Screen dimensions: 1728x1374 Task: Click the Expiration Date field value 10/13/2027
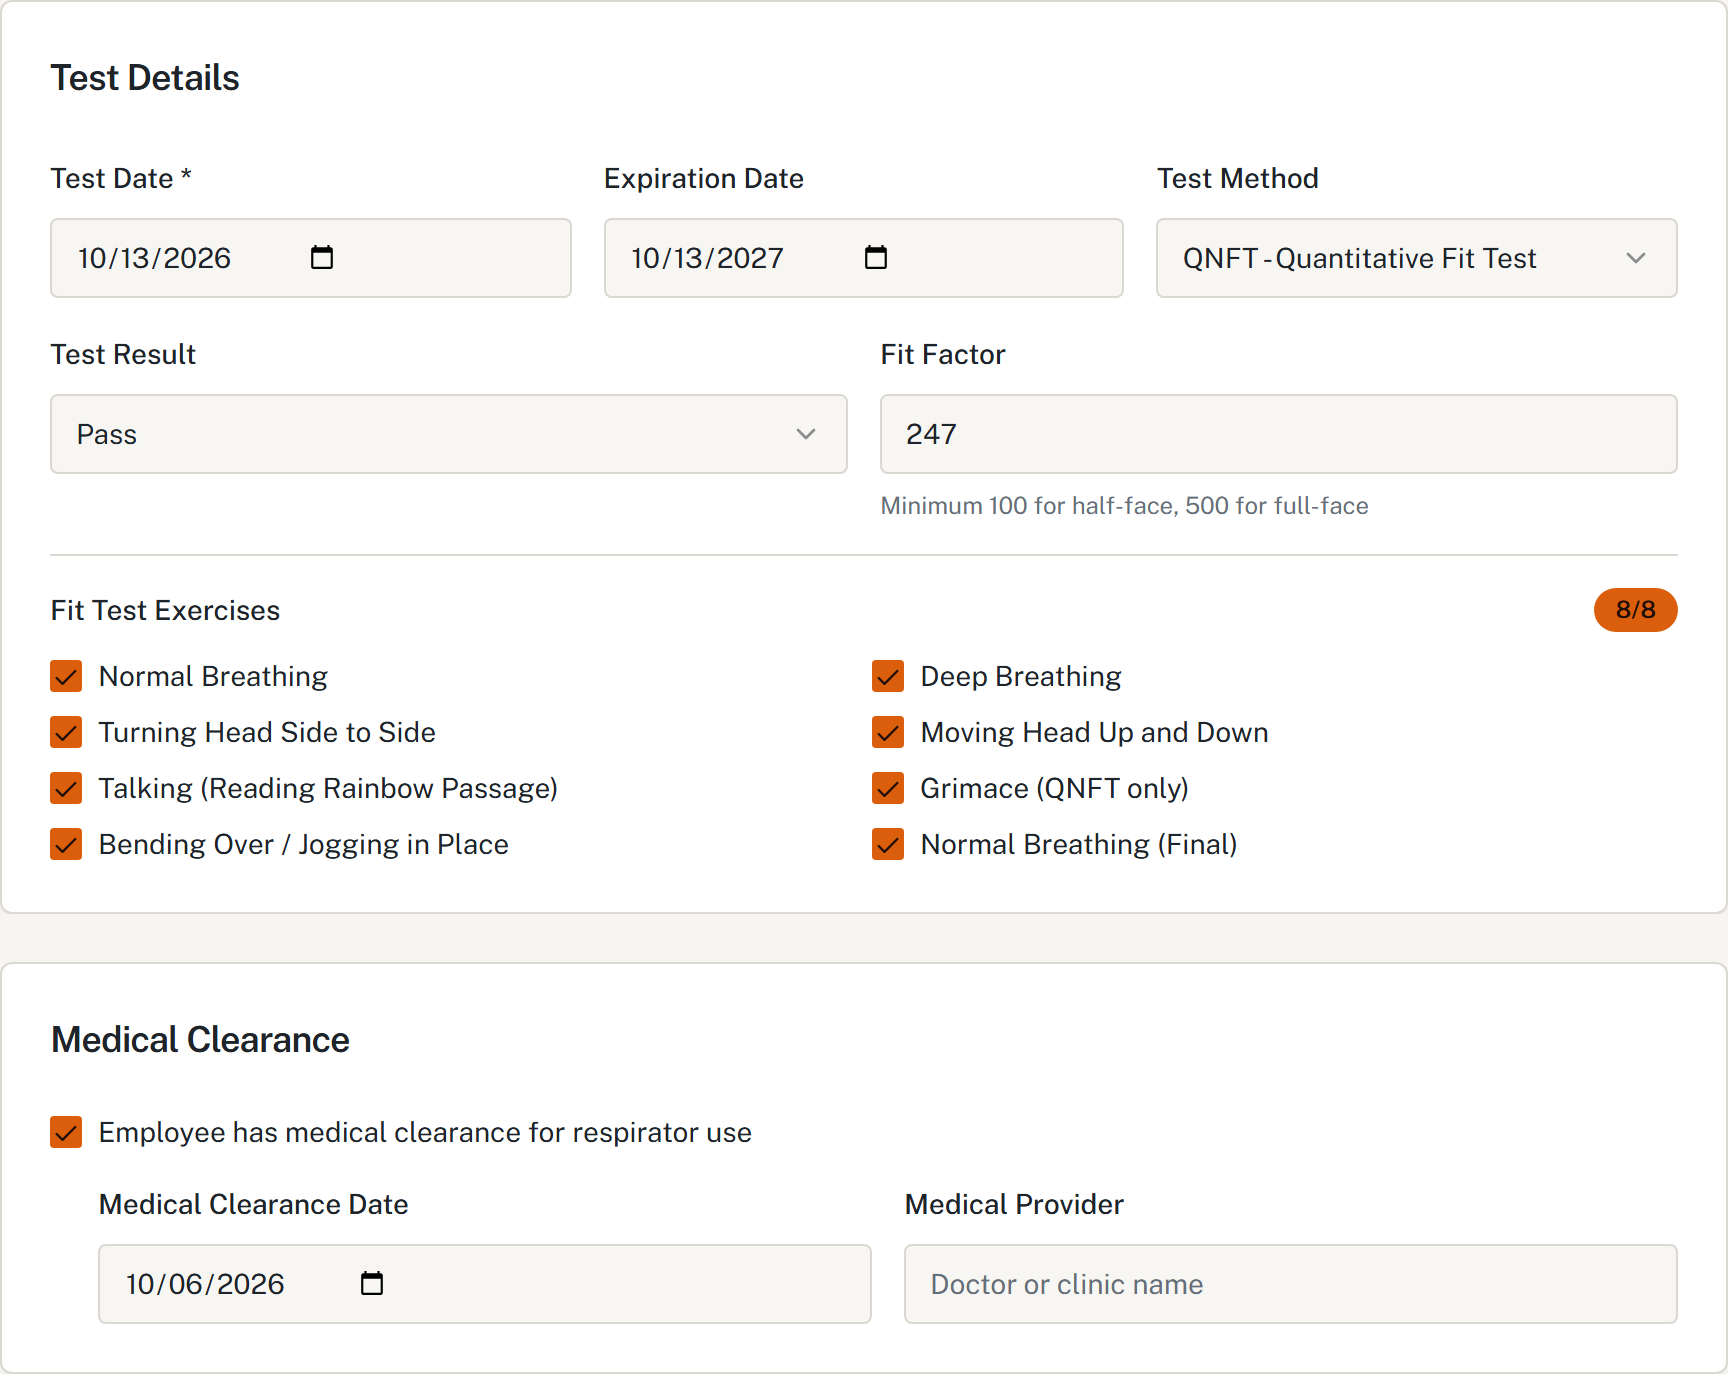[708, 258]
